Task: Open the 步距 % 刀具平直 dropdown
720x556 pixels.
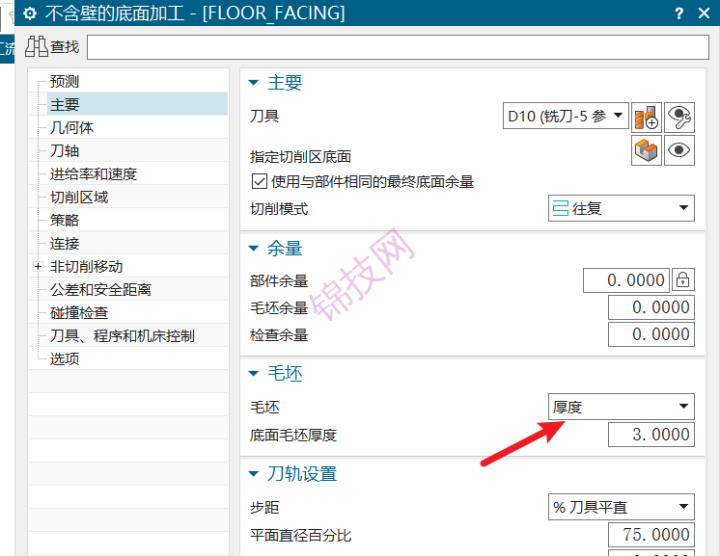Action: pos(621,507)
